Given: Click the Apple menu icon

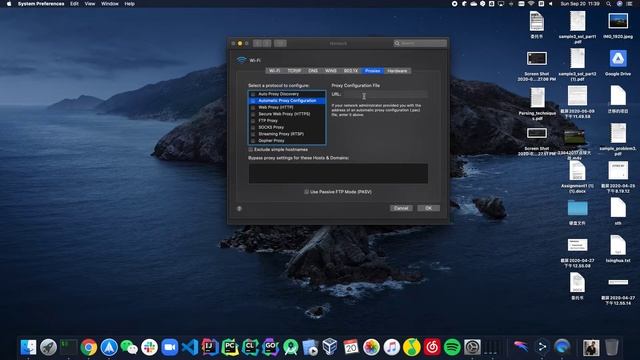Looking at the screenshot, I should [9, 4].
